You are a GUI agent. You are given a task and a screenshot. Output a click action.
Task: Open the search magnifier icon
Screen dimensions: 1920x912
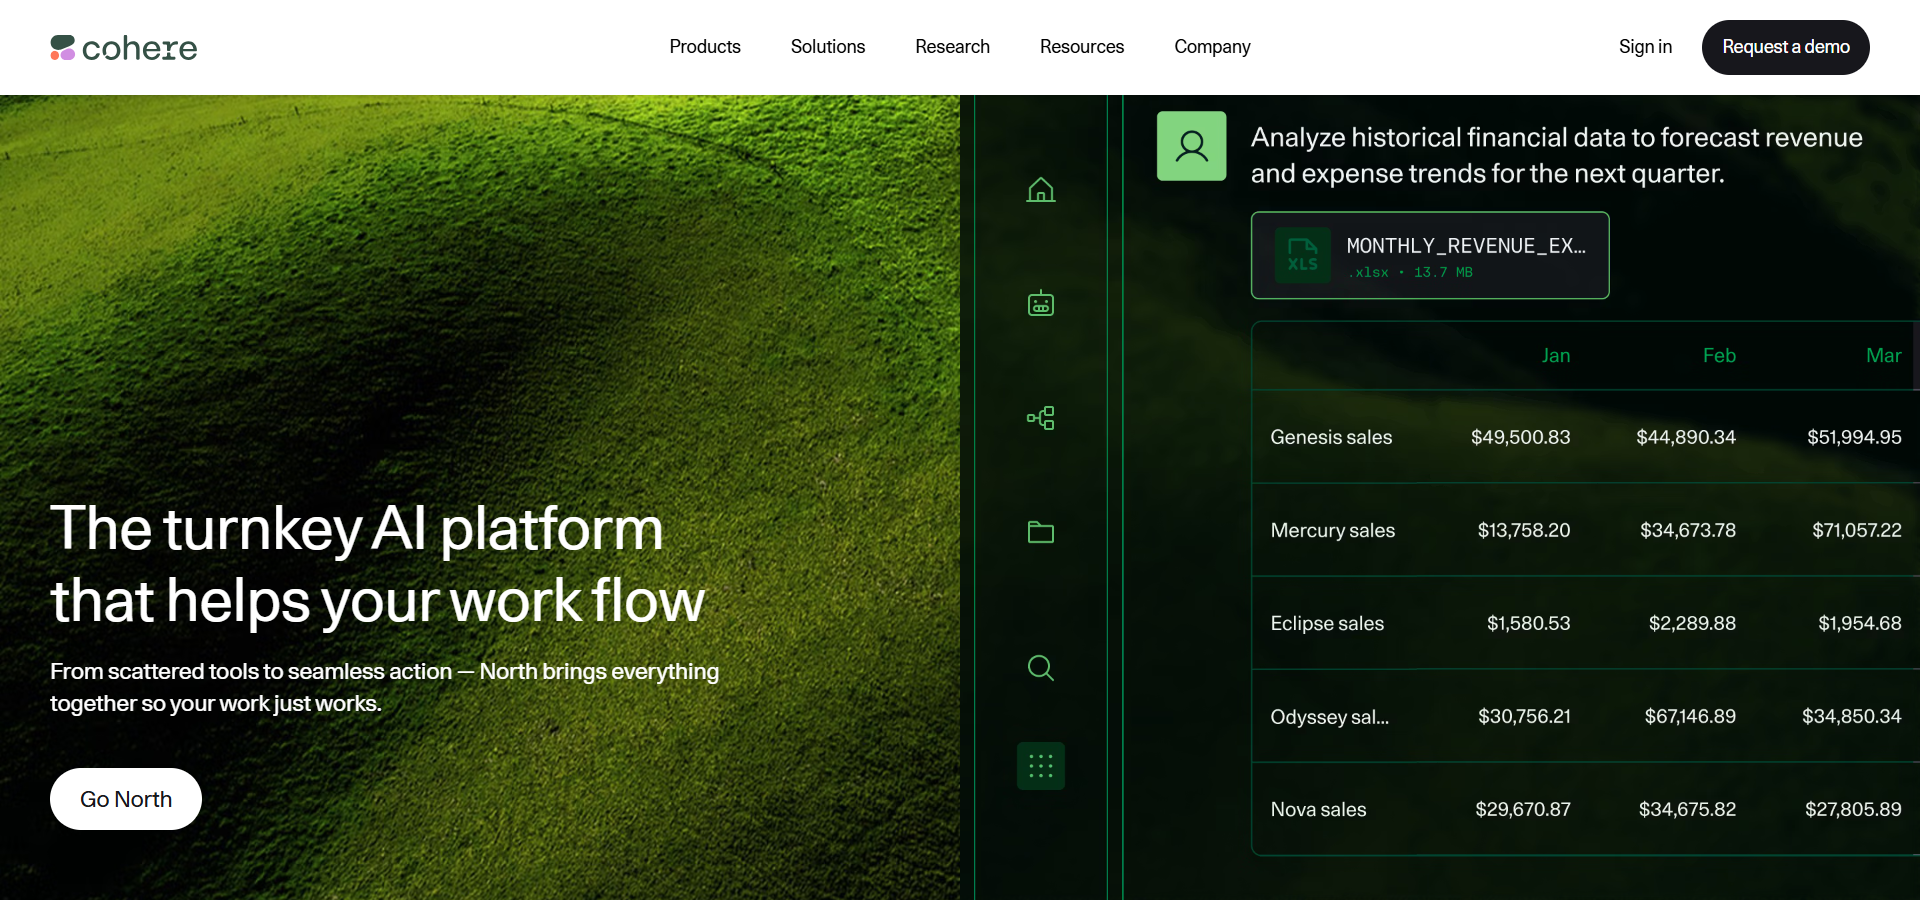tap(1040, 668)
